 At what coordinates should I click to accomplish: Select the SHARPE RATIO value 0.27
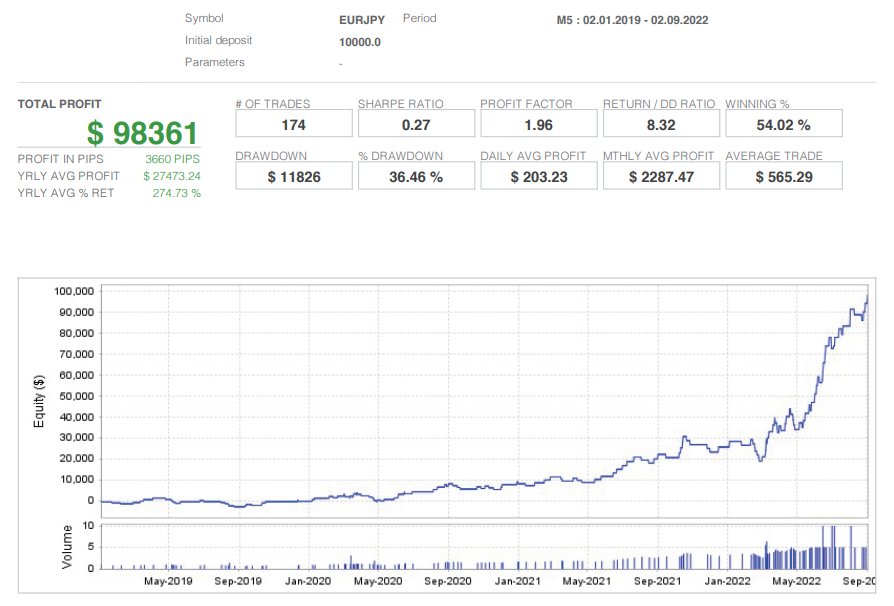416,123
